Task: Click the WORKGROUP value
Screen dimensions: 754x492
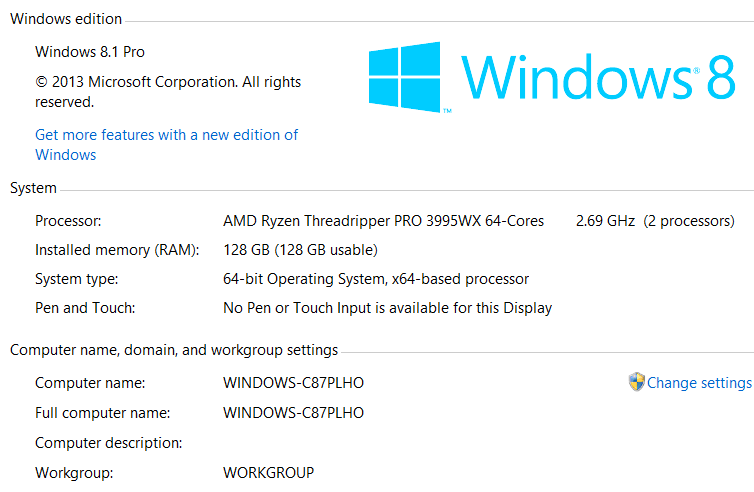Action: [268, 473]
